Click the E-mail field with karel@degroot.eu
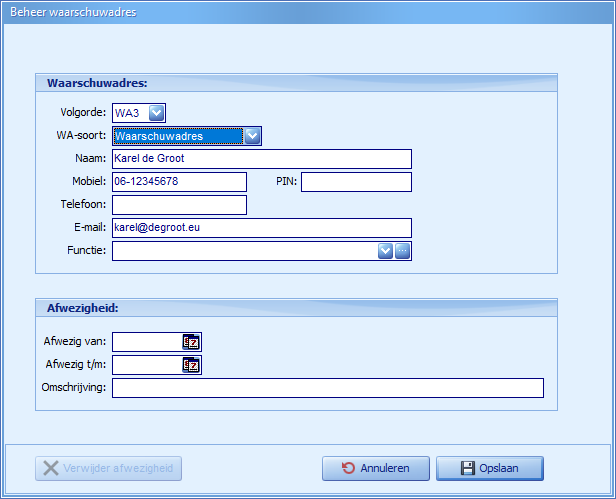Viewport: 616px width, 499px height. pos(262,228)
